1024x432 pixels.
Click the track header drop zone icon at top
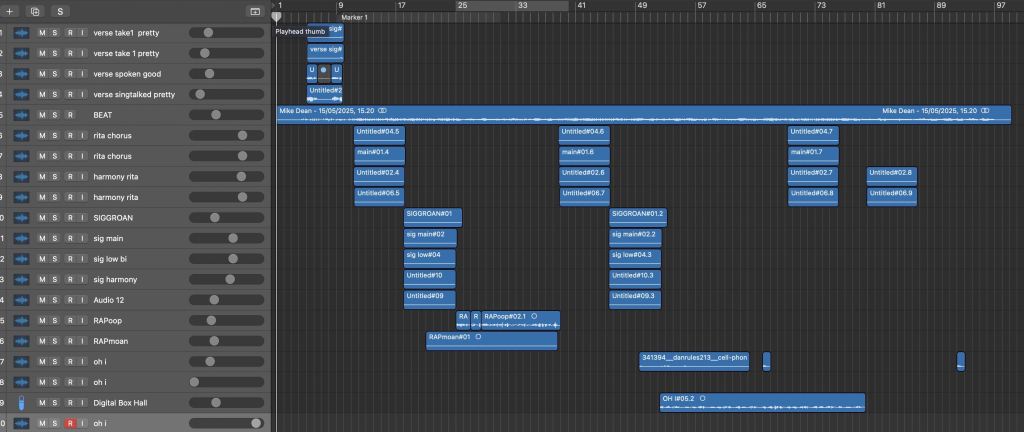point(254,11)
